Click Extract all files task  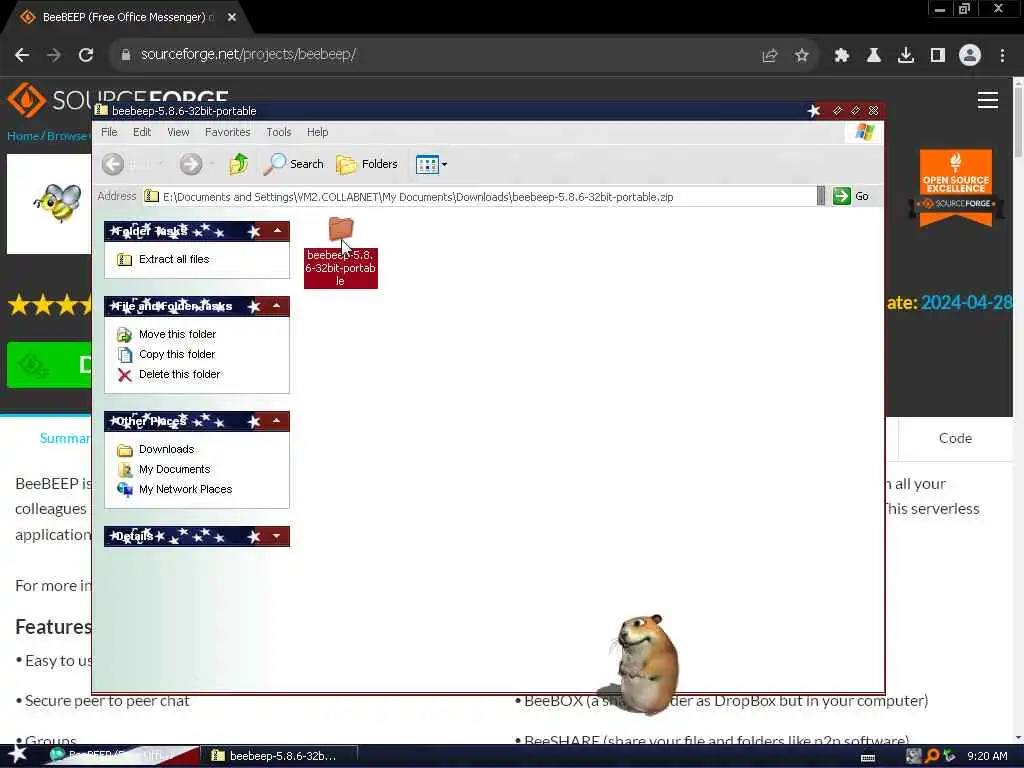point(174,259)
